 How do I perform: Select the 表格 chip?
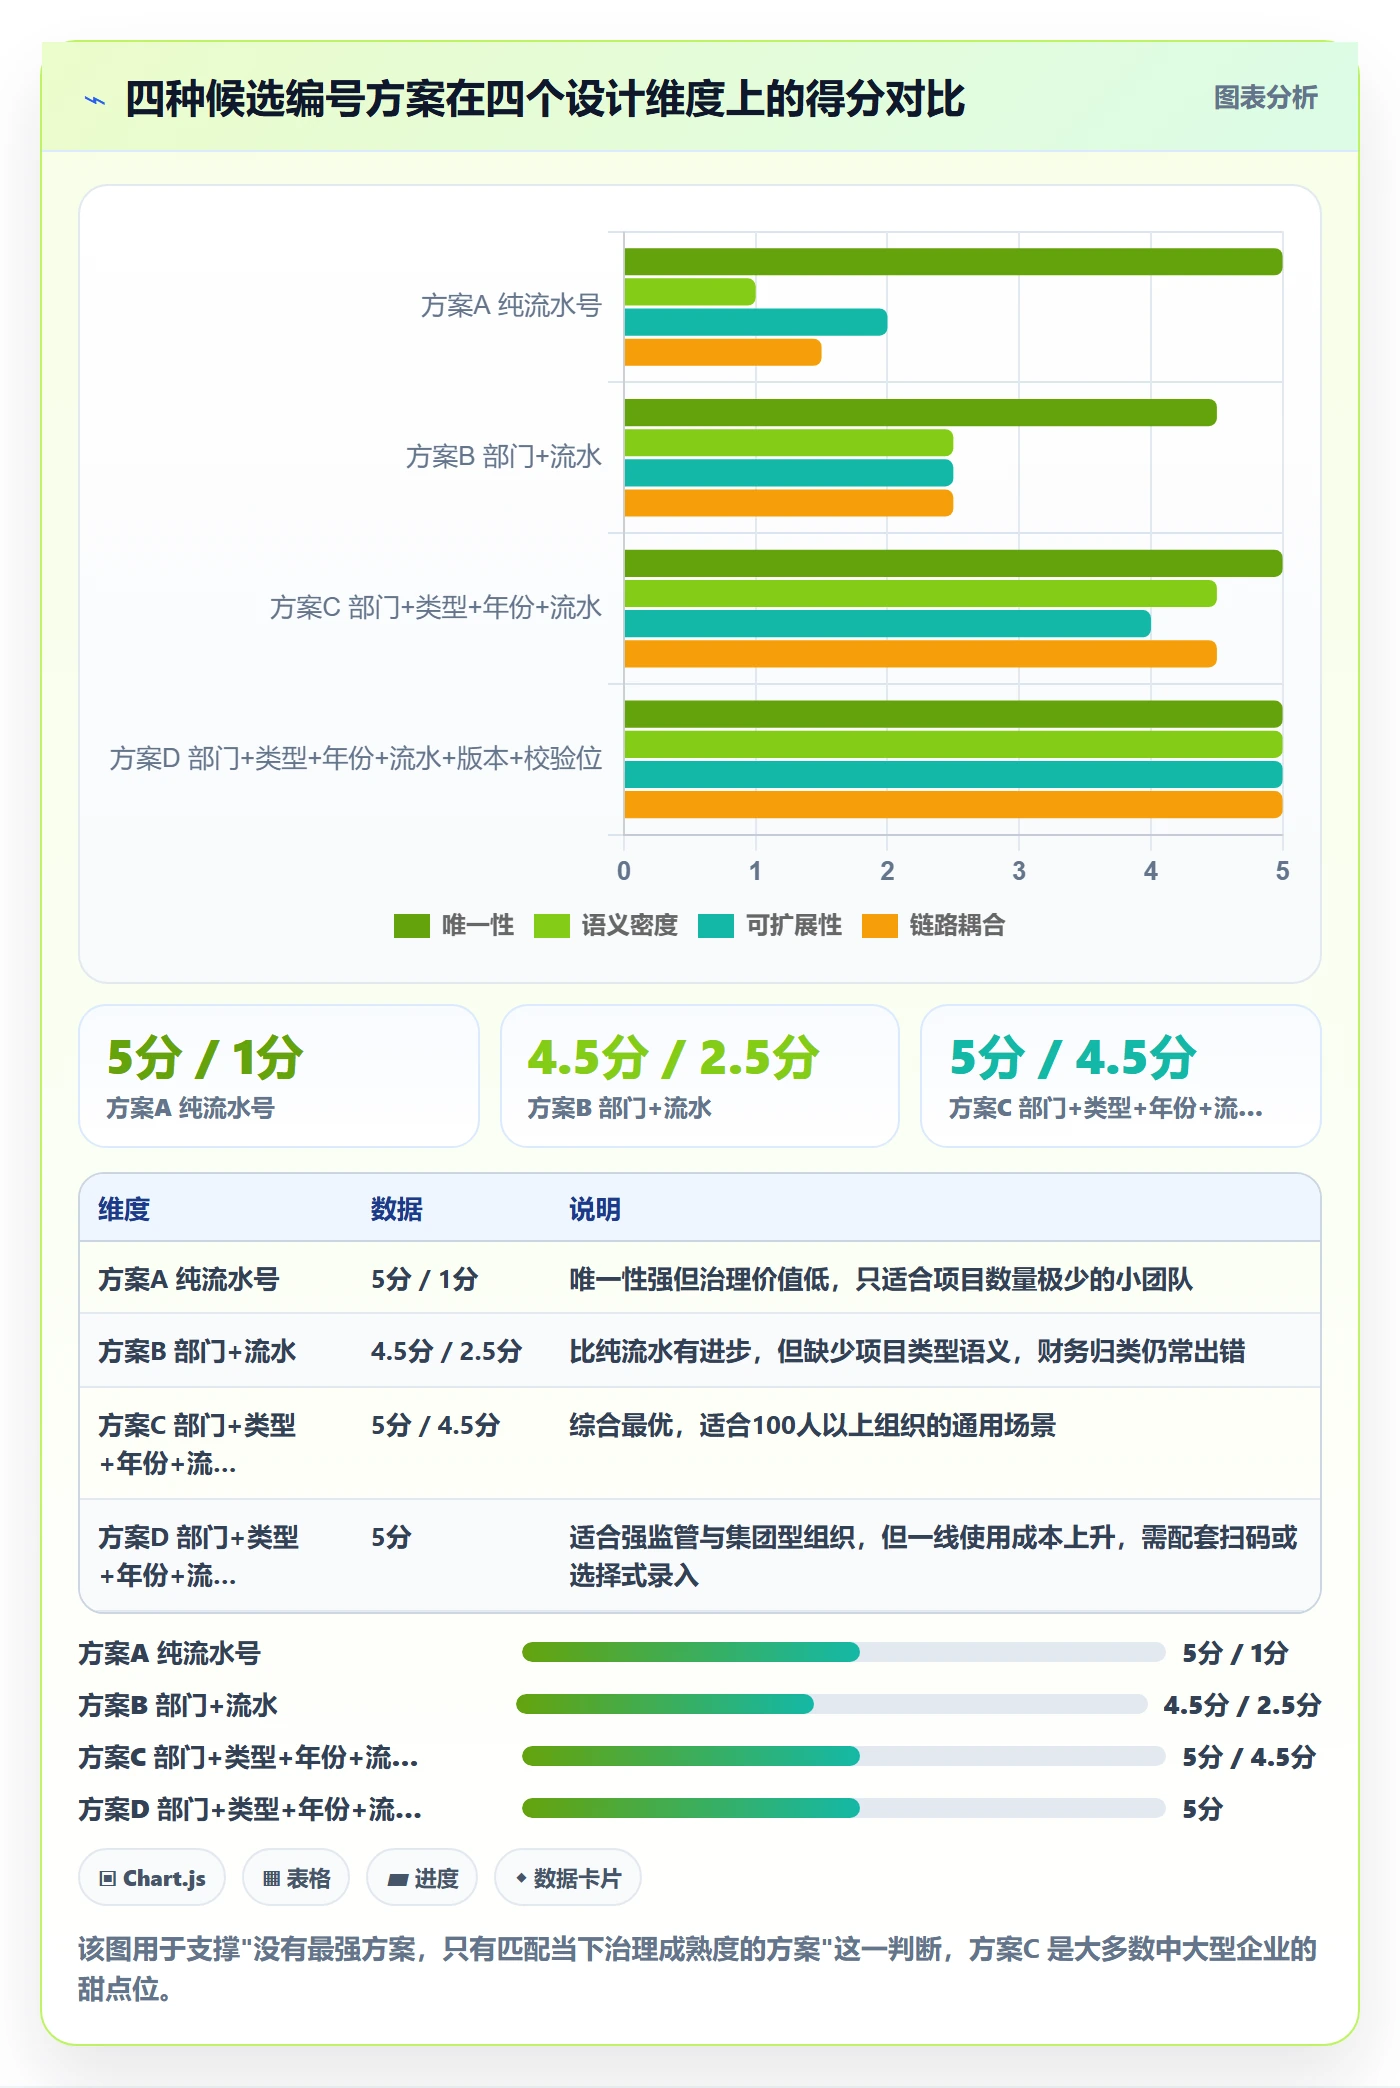[296, 1878]
